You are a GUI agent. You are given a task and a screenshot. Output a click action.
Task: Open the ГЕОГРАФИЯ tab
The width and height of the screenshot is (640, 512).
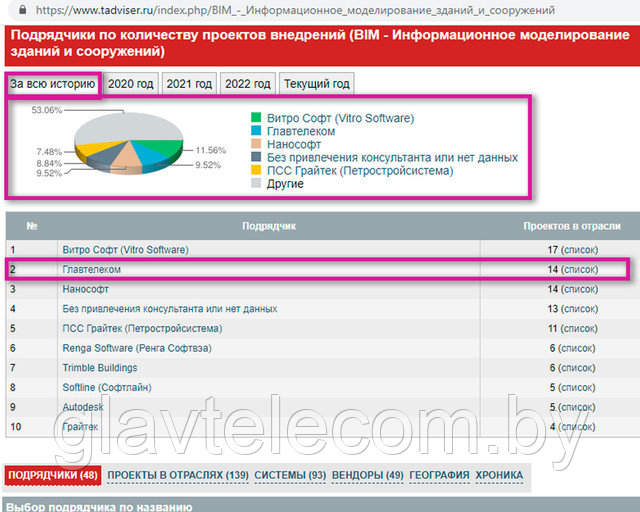click(x=439, y=475)
